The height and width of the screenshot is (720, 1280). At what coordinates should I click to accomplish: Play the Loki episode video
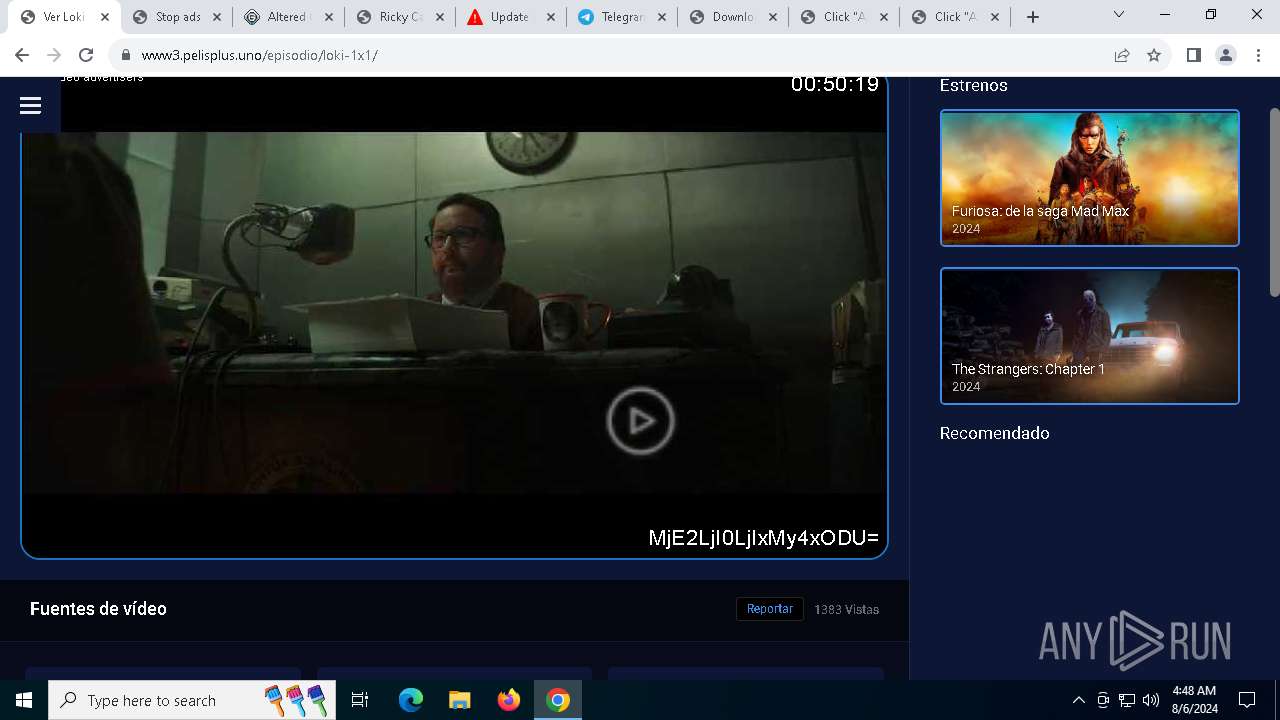coord(640,421)
